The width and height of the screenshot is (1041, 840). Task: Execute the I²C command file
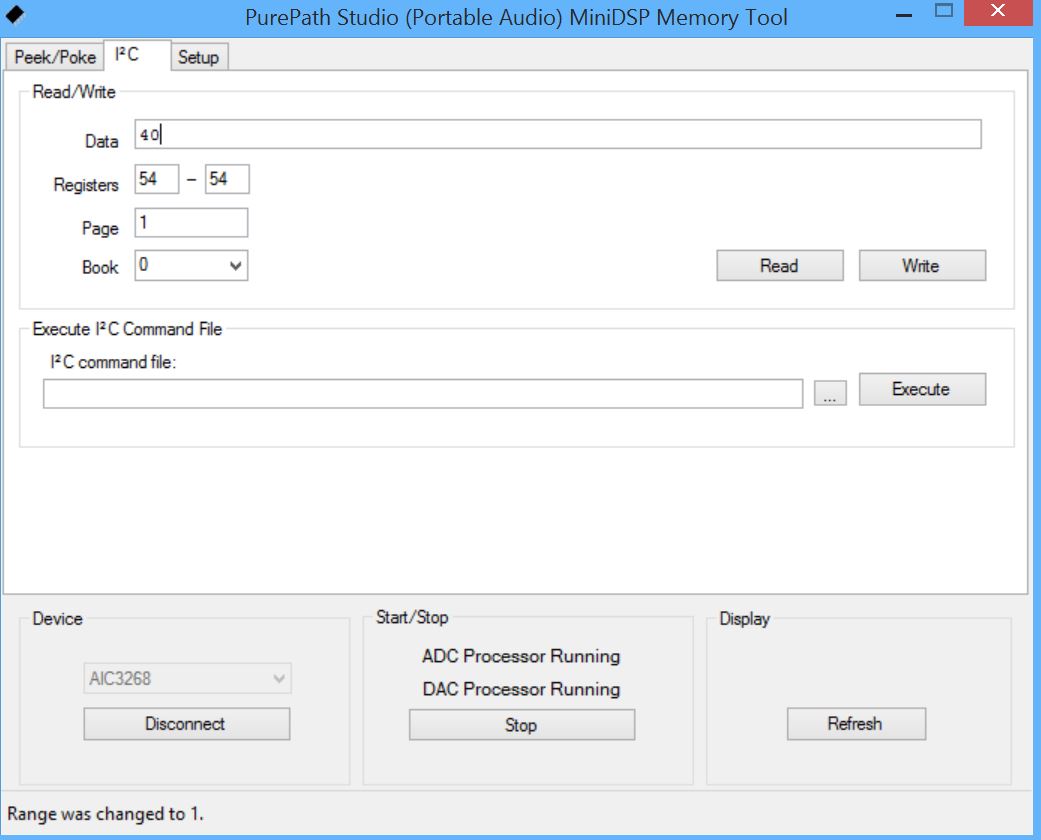(x=921, y=389)
